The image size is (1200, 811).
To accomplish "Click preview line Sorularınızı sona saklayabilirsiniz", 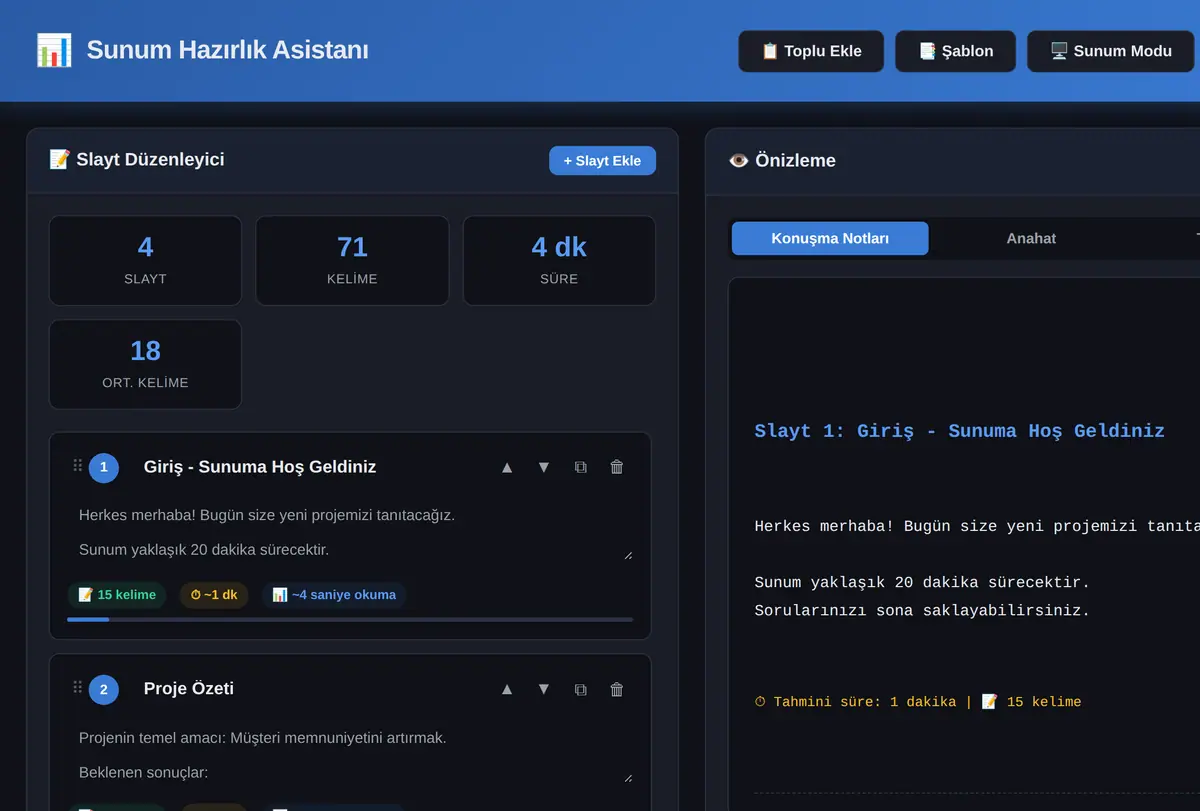I will pos(922,610).
